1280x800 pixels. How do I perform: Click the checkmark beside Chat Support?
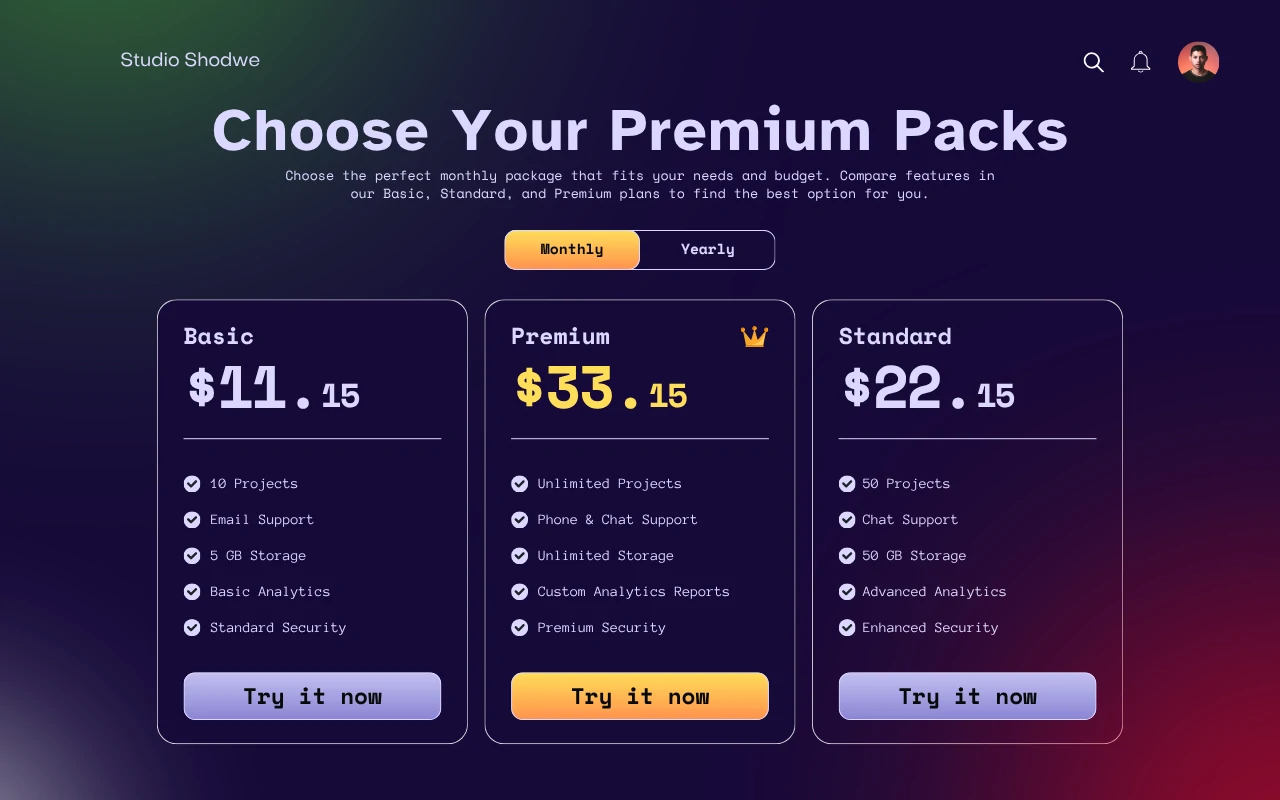(x=847, y=520)
